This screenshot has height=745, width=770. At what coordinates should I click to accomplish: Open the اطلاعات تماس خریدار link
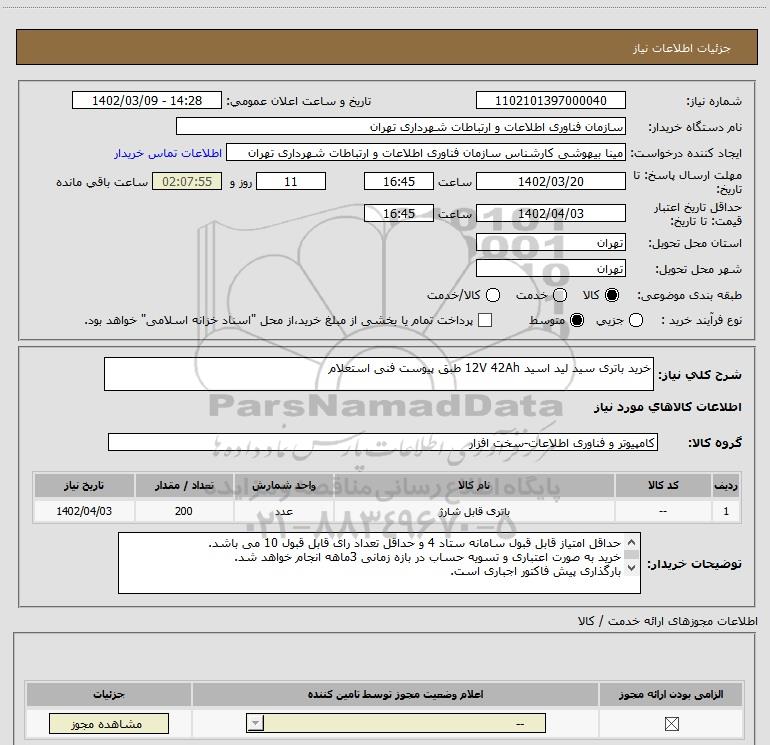(168, 153)
